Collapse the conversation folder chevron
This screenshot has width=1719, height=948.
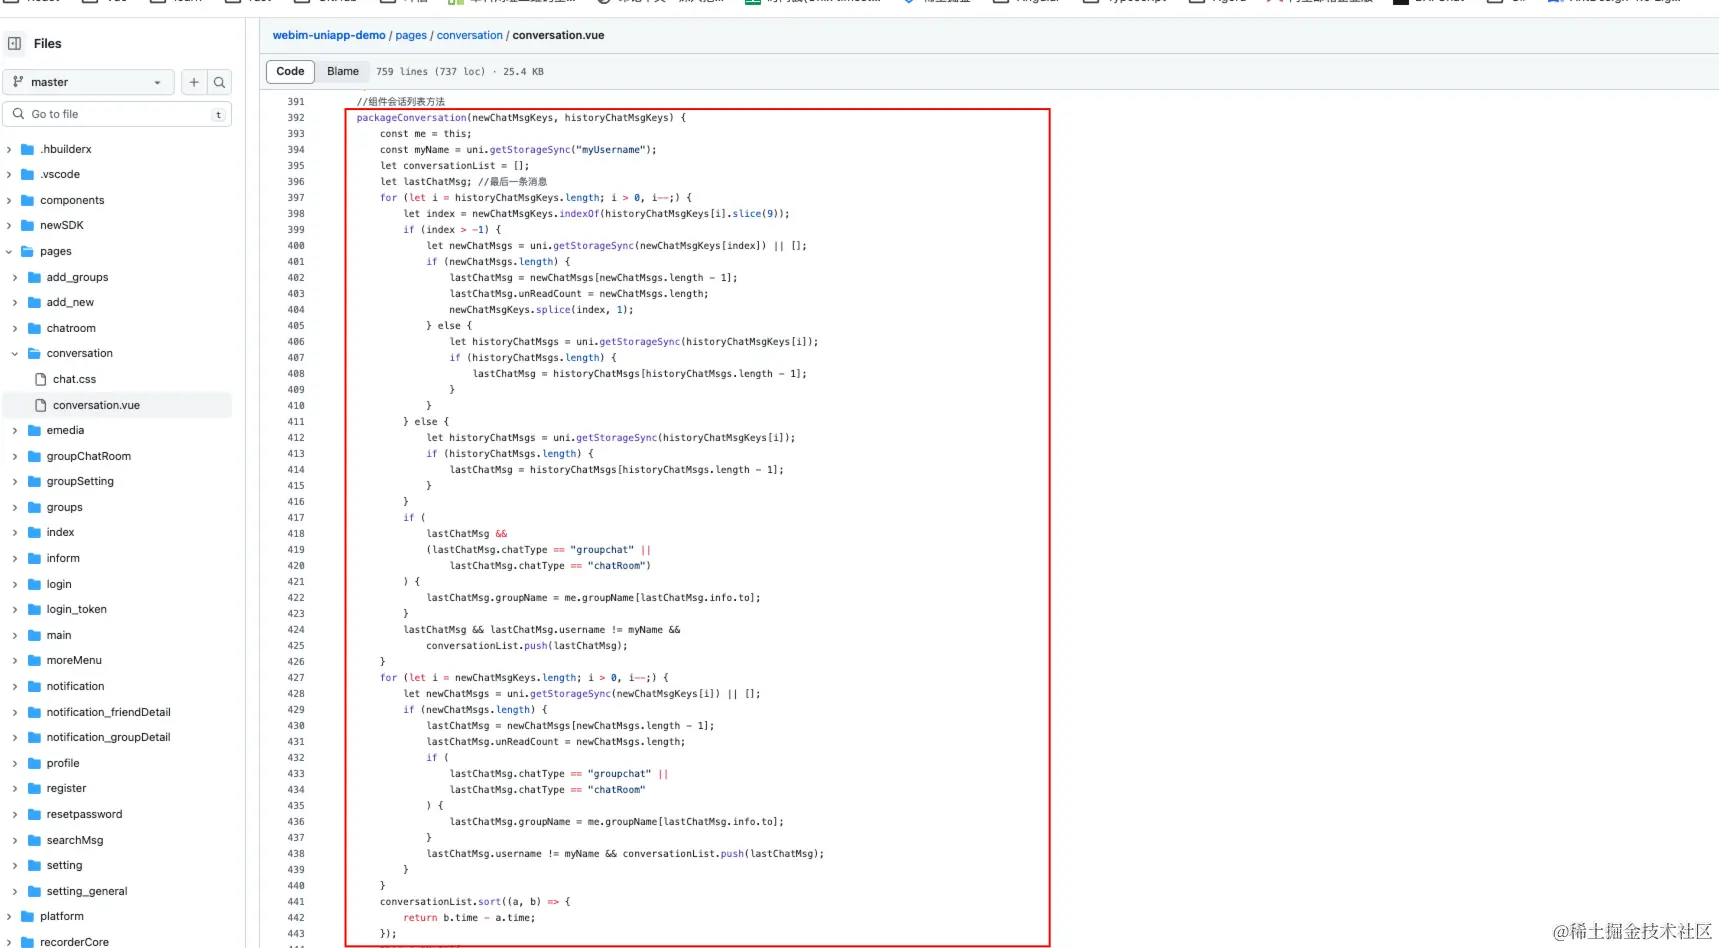[x=15, y=353]
